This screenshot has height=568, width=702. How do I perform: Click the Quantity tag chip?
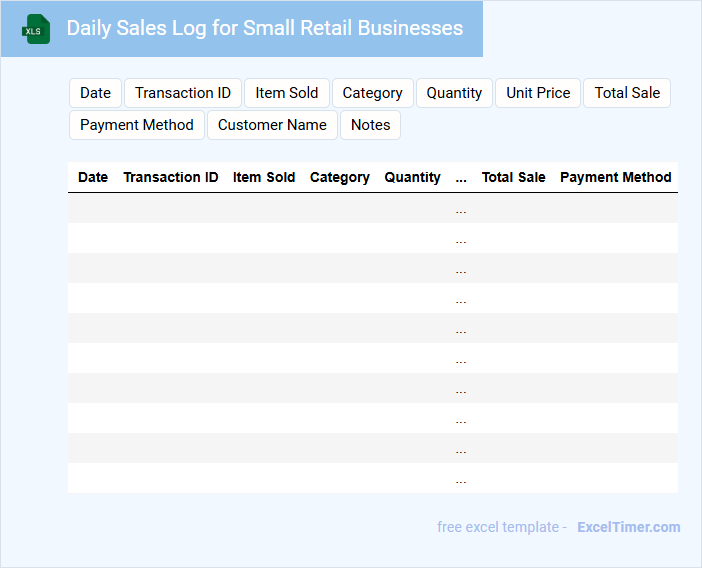pos(454,93)
